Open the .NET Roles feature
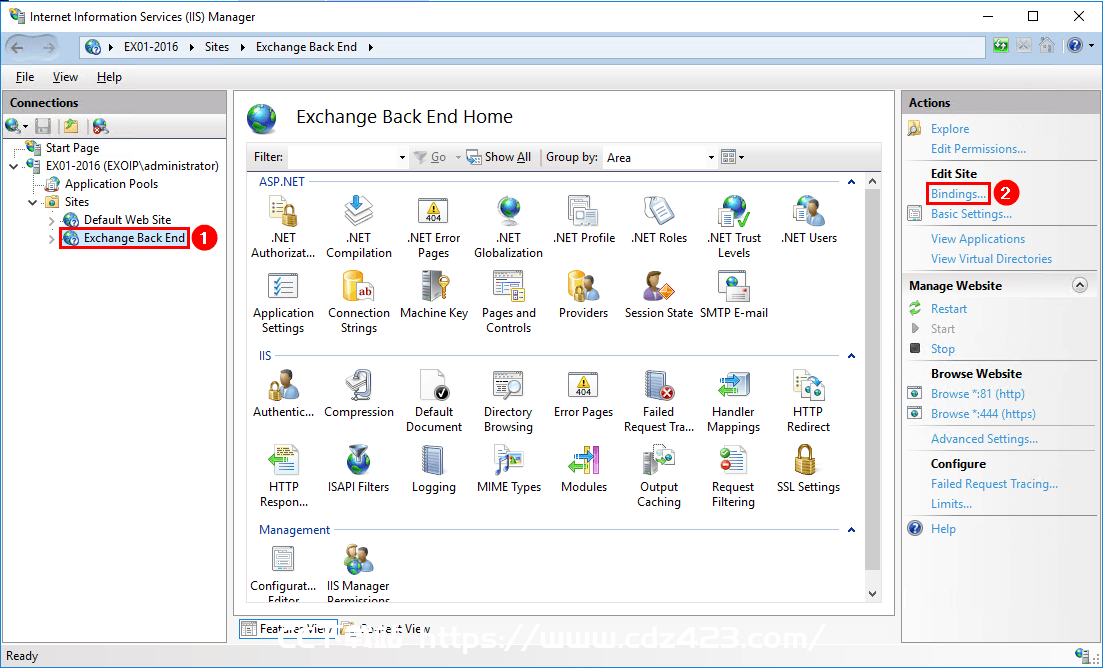 coord(659,220)
